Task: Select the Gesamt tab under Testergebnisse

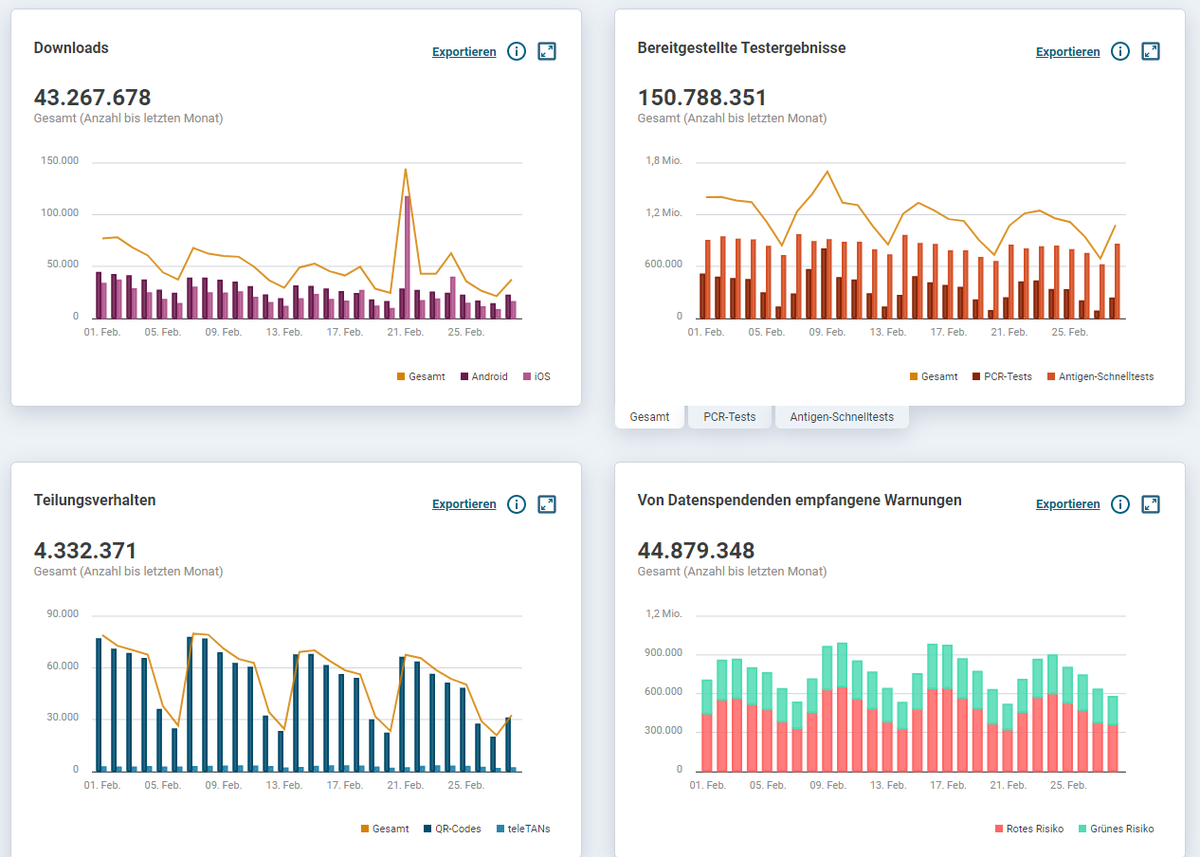Action: 650,416
